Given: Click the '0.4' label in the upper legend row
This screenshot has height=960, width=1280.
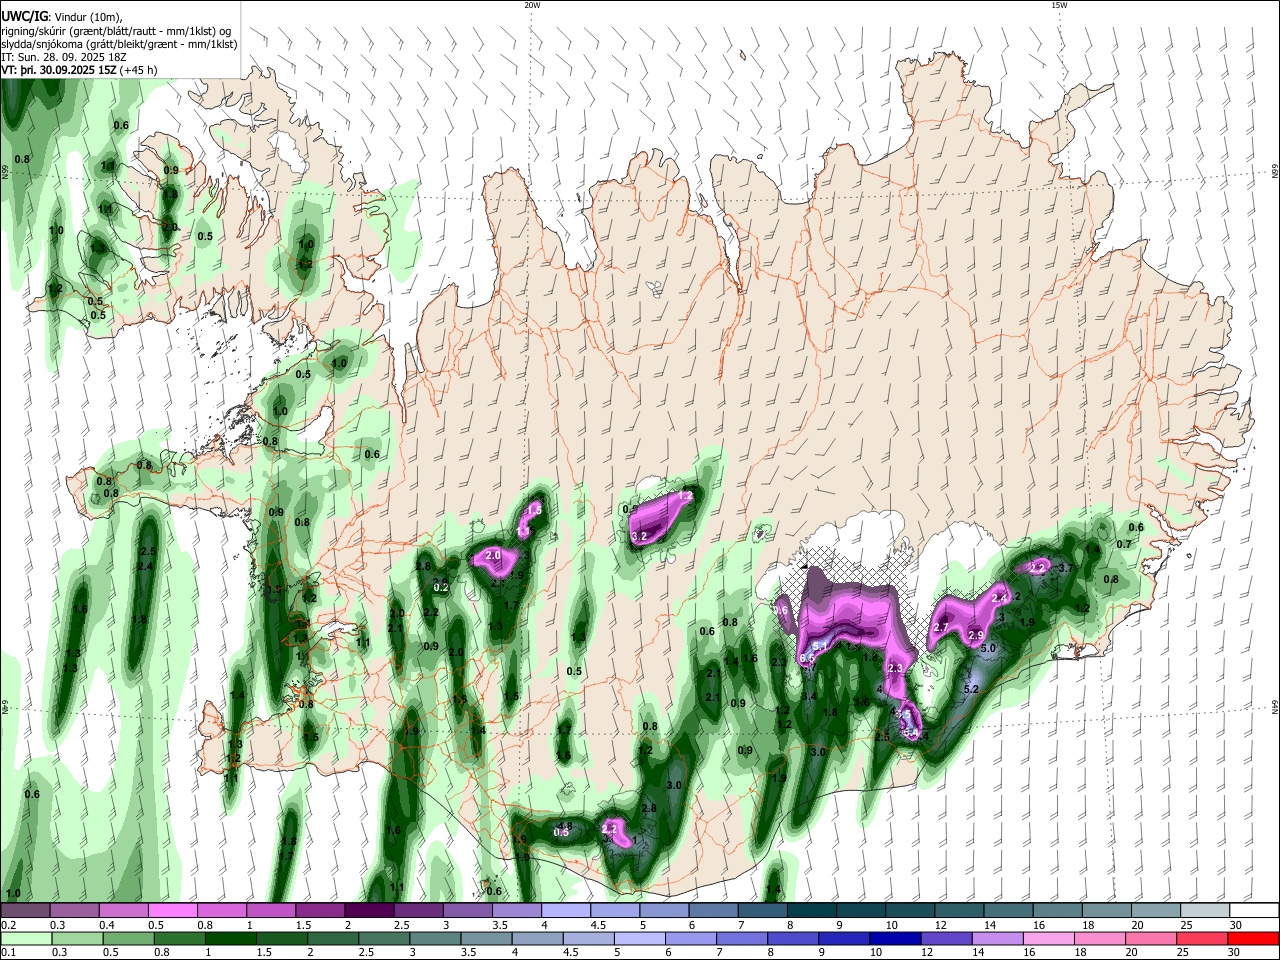Looking at the screenshot, I should coord(107,925).
